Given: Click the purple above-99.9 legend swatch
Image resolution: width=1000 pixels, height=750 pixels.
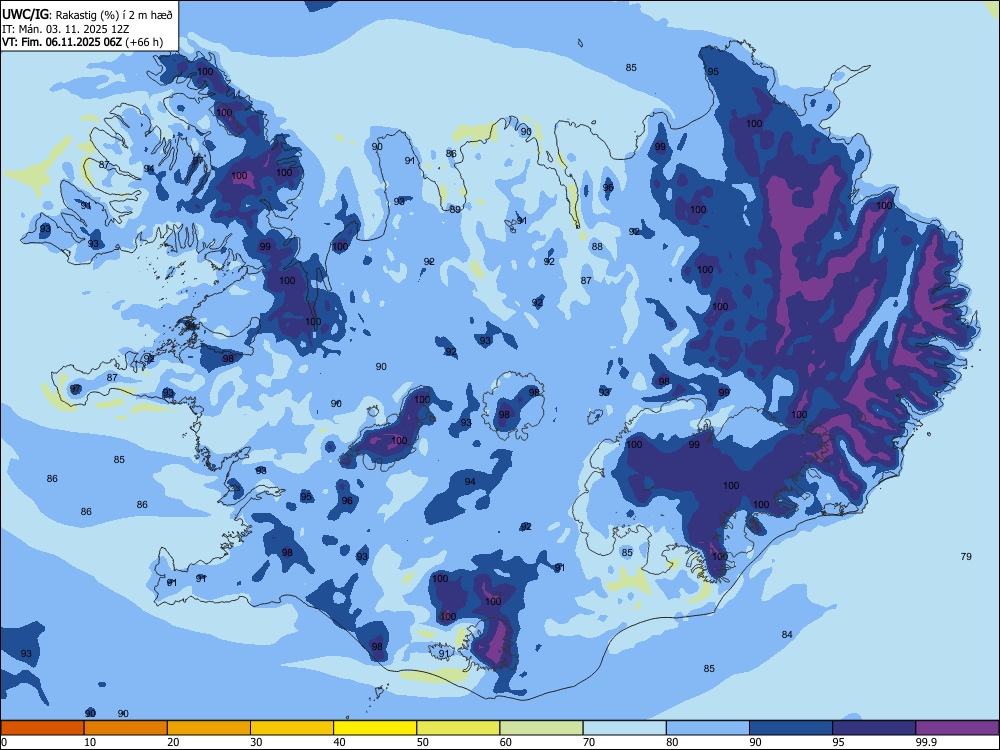Looking at the screenshot, I should coord(957,728).
